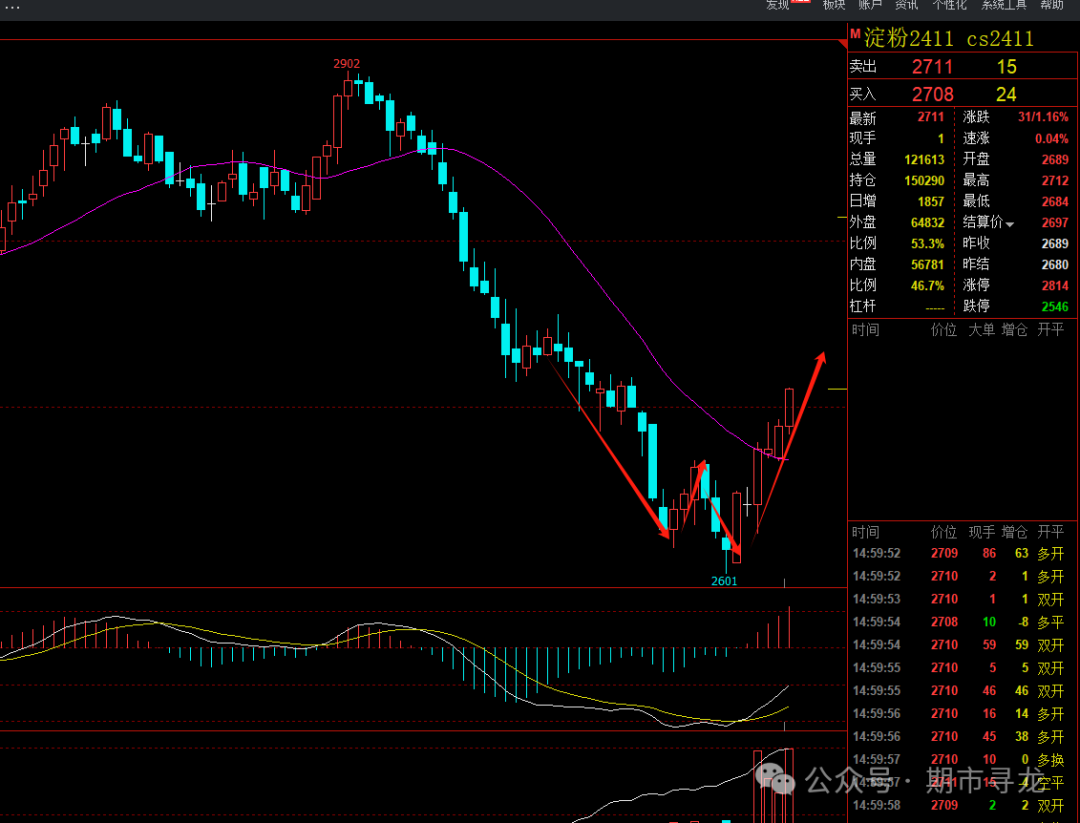Click the 2601 low price label on chart

724,581
